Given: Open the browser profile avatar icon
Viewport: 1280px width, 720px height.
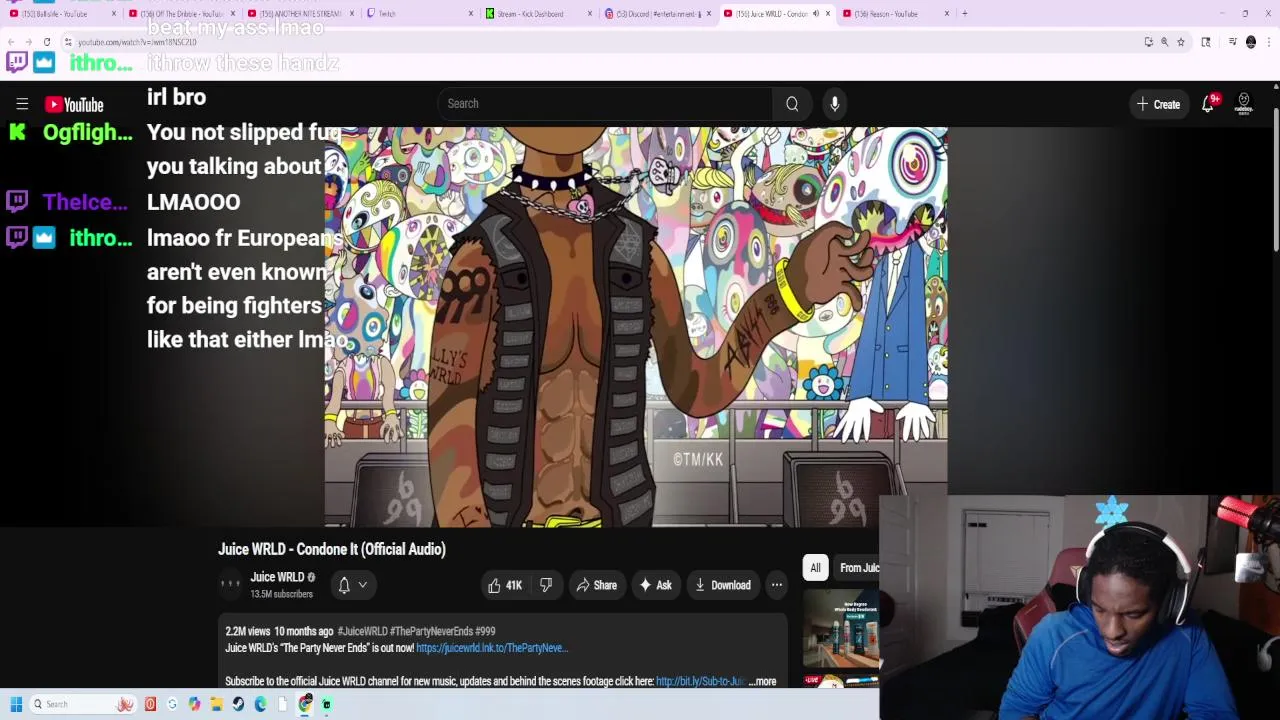Looking at the screenshot, I should pyautogui.click(x=1251, y=42).
